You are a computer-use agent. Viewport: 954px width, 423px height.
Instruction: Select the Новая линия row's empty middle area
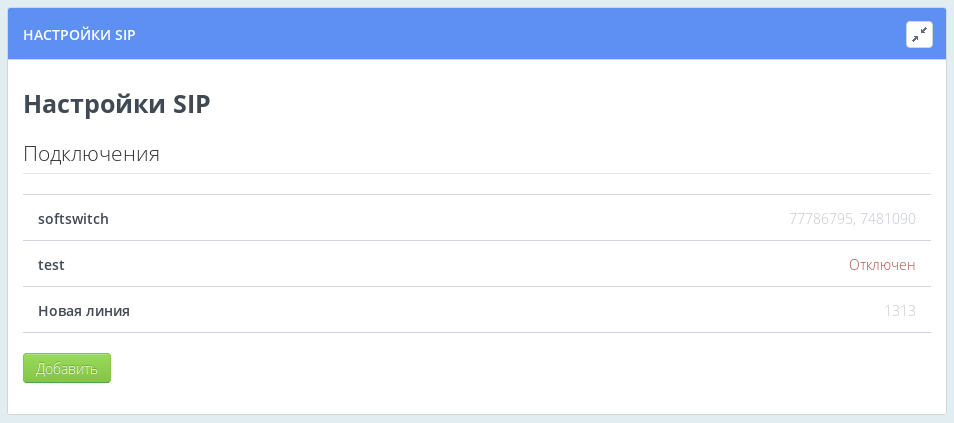click(450, 310)
